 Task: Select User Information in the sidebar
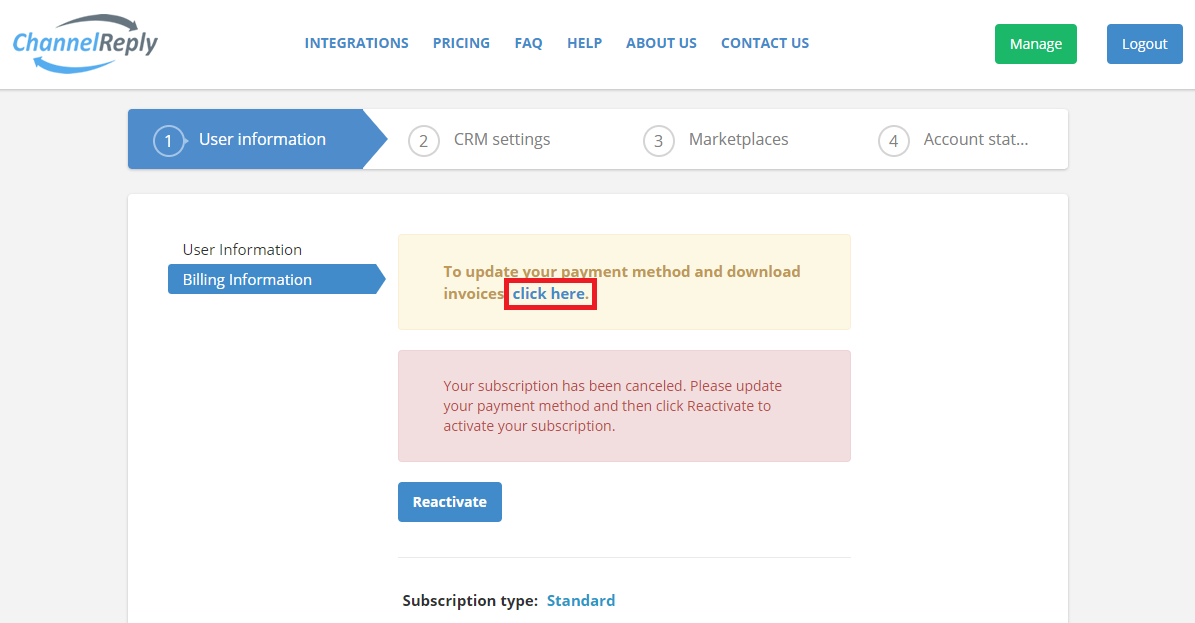[242, 249]
